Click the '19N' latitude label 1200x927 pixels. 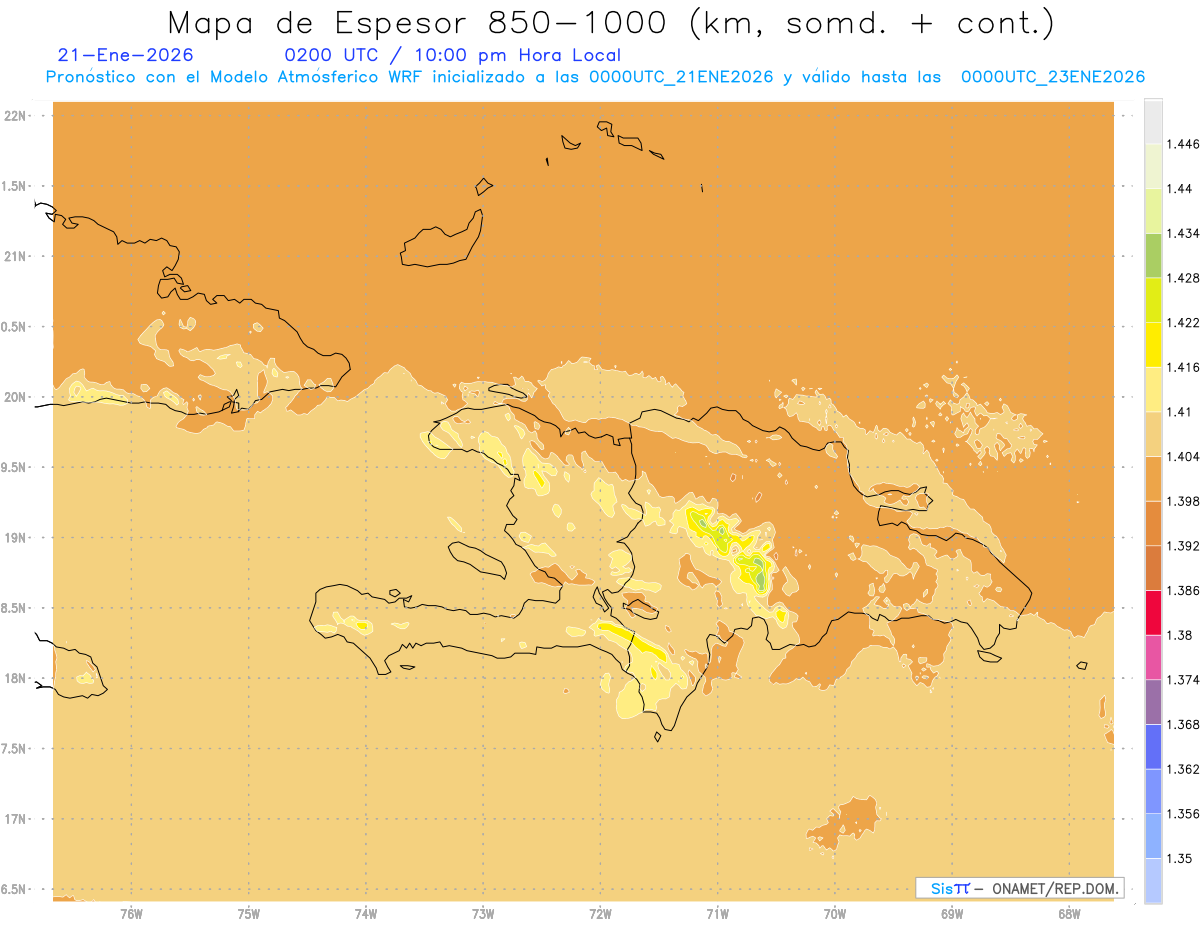coord(14,538)
